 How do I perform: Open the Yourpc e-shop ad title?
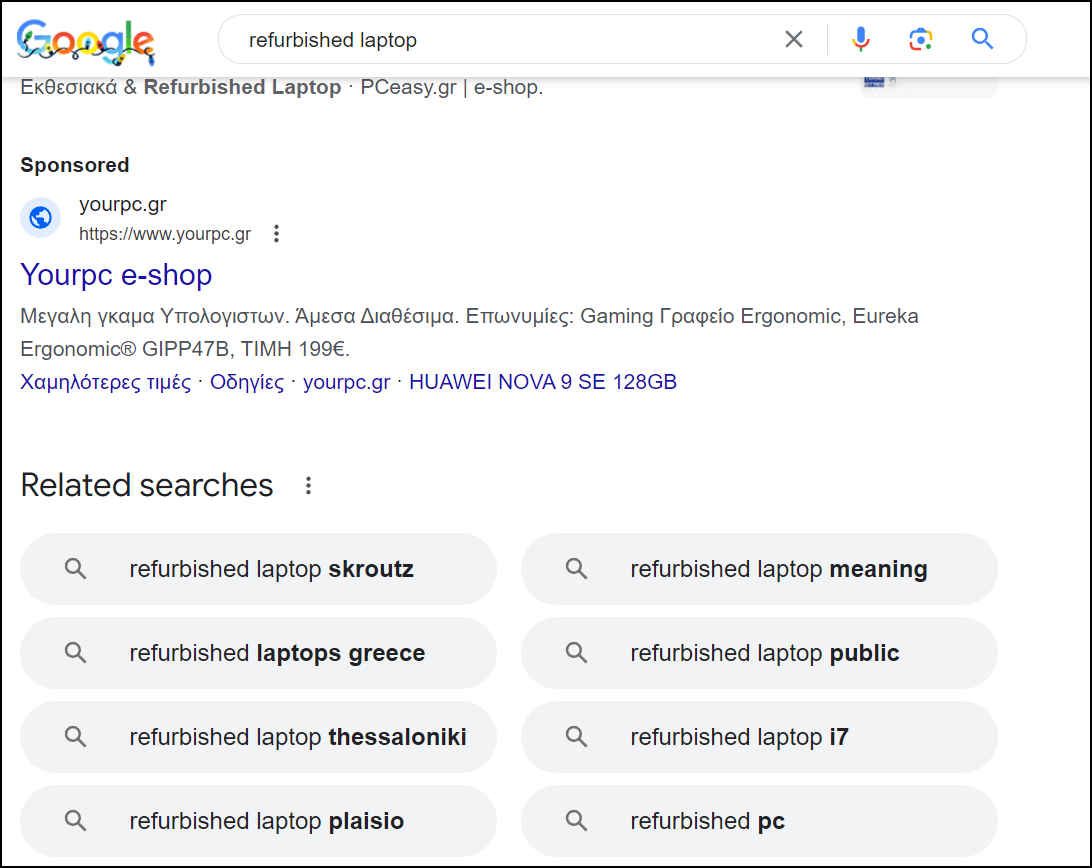(x=116, y=275)
